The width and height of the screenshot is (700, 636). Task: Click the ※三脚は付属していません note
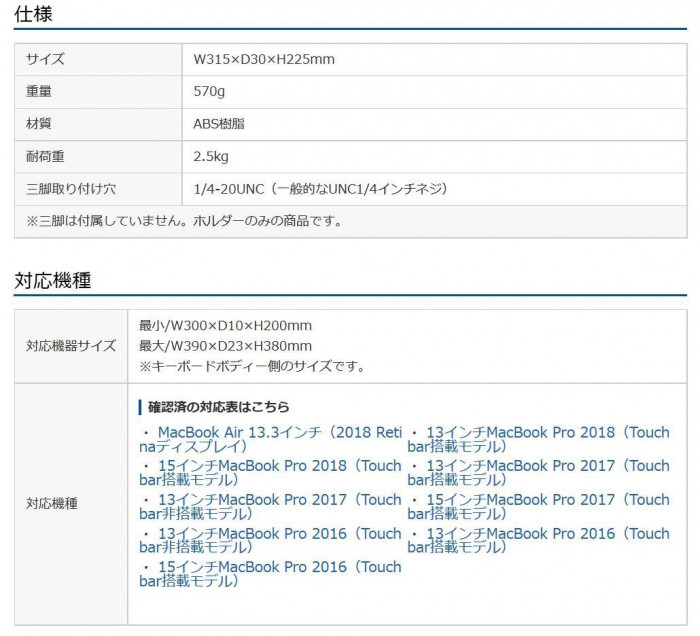184,221
